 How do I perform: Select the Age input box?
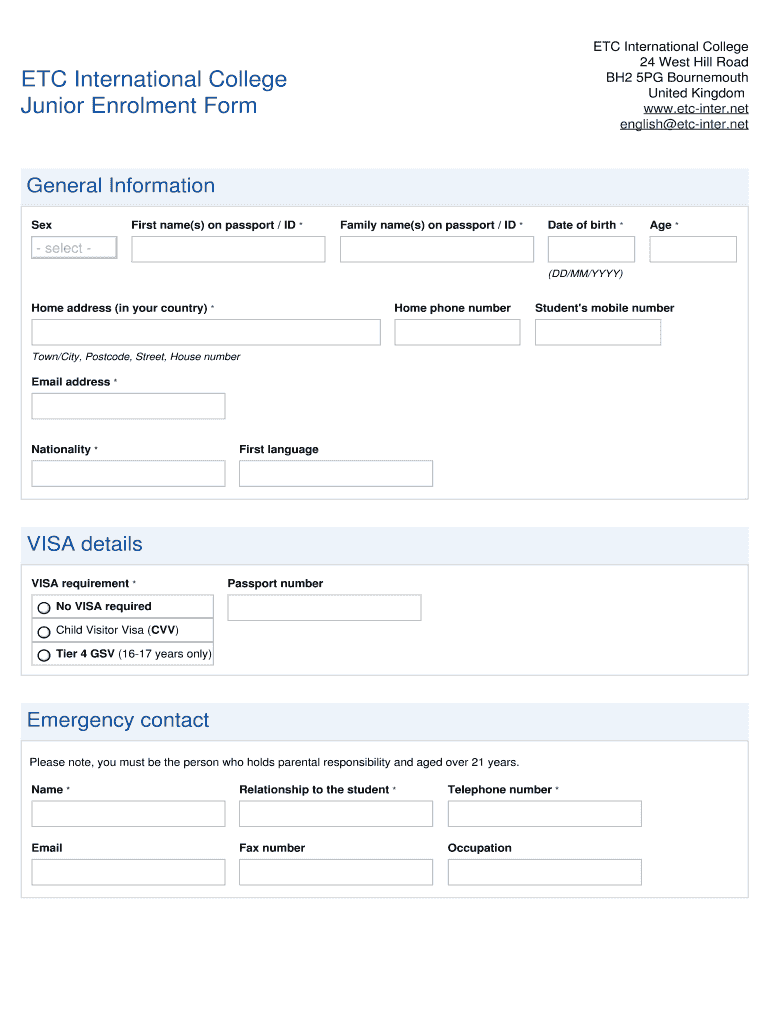click(692, 249)
